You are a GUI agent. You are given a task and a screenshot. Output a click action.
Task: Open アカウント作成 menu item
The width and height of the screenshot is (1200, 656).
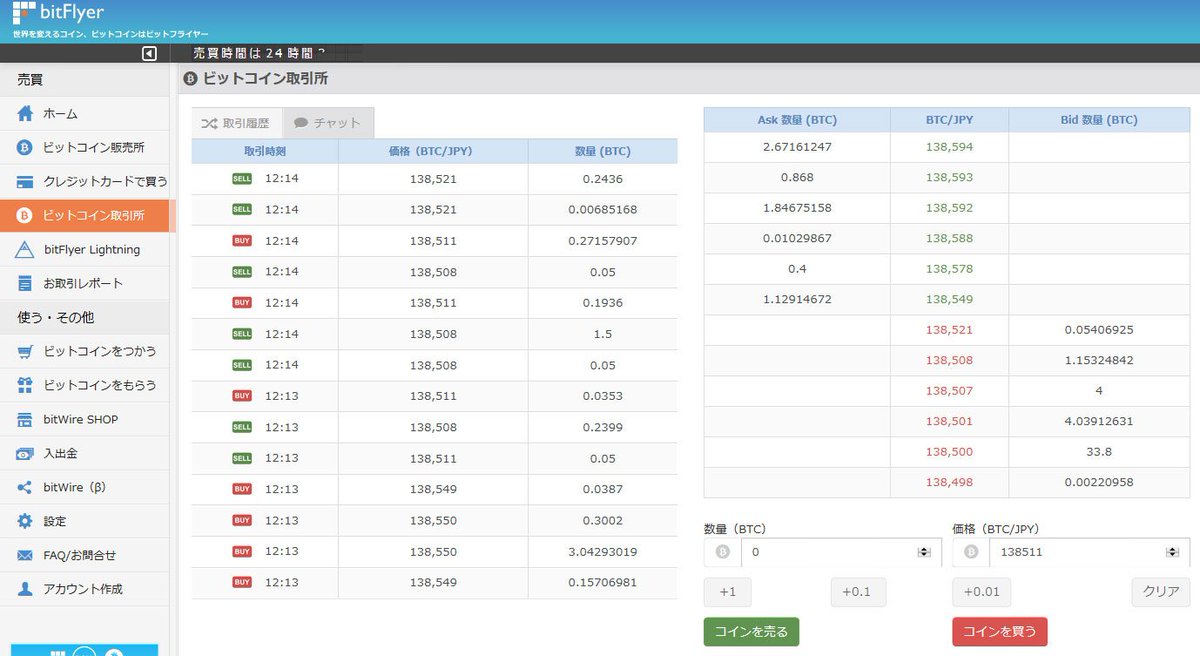tap(85, 589)
